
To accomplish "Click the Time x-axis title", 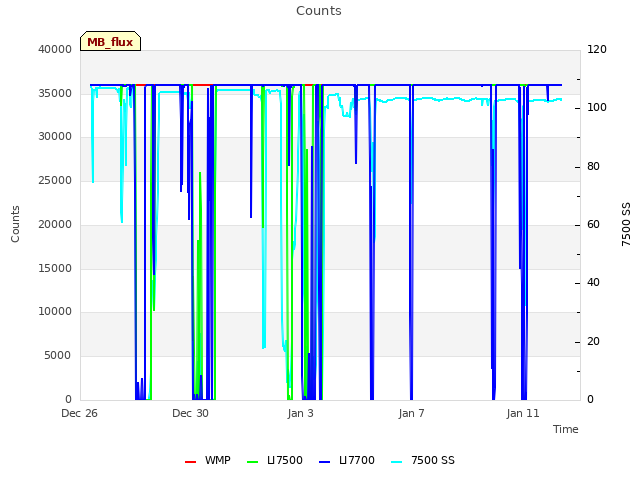I will 566,429.
